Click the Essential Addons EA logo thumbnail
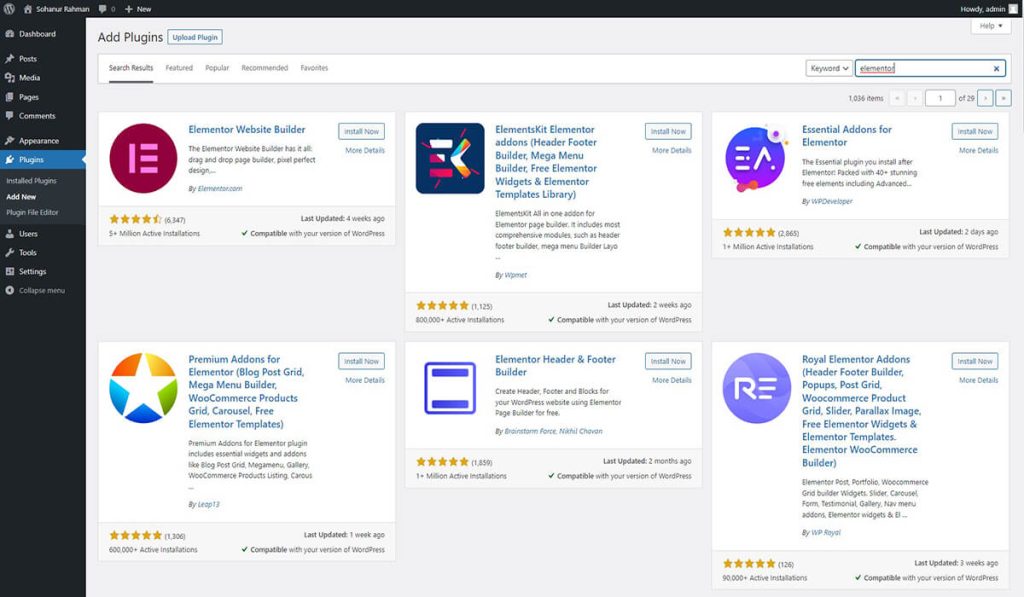 [756, 158]
